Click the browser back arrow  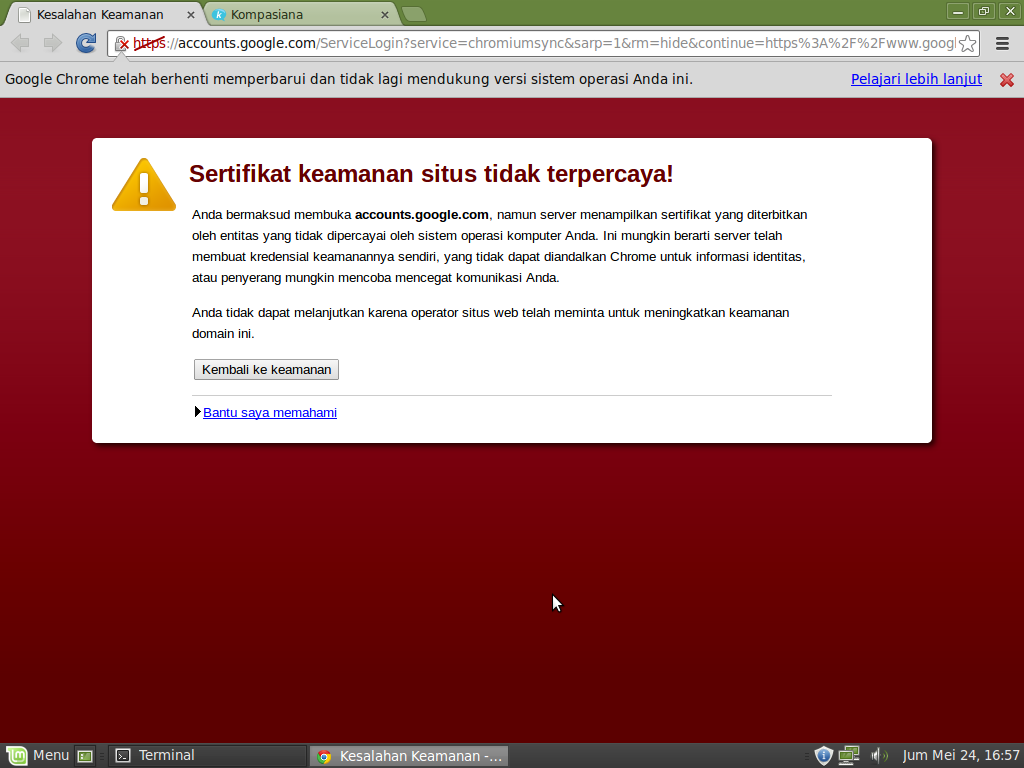(20, 43)
